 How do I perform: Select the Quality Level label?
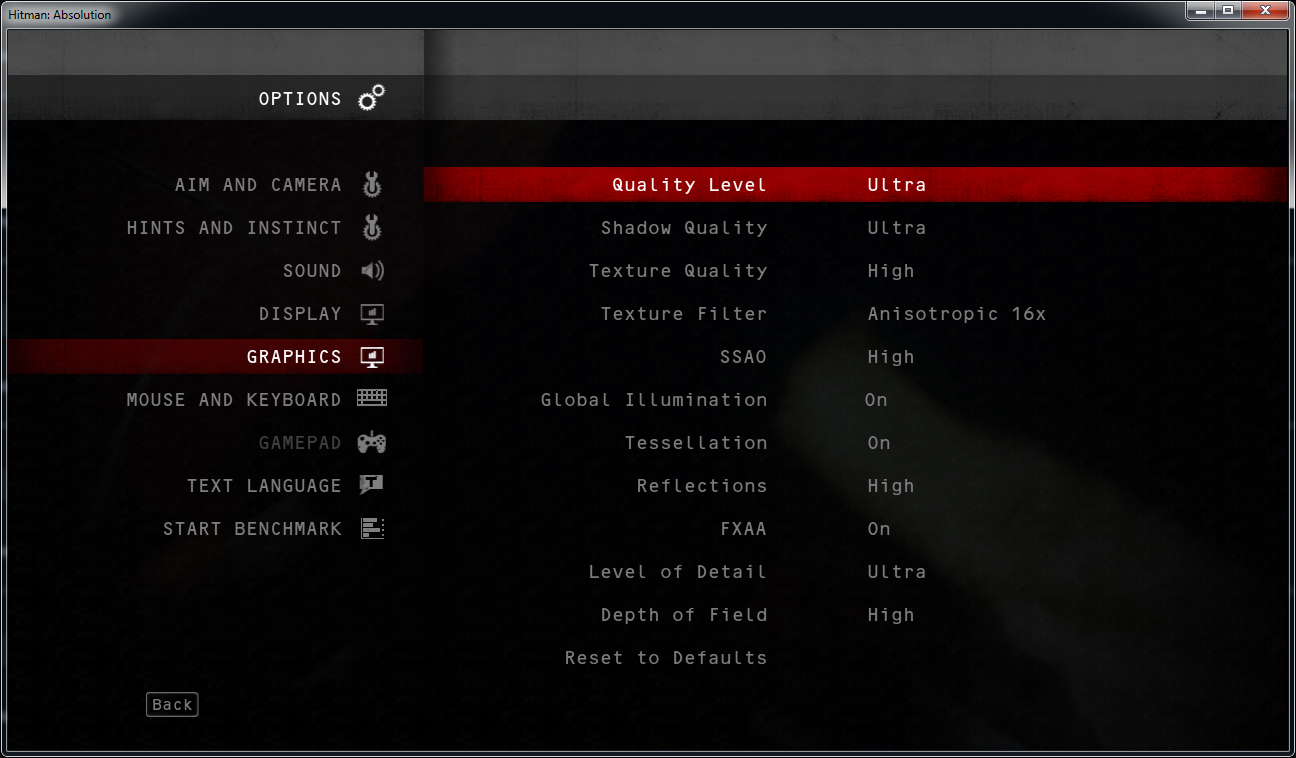coord(690,185)
